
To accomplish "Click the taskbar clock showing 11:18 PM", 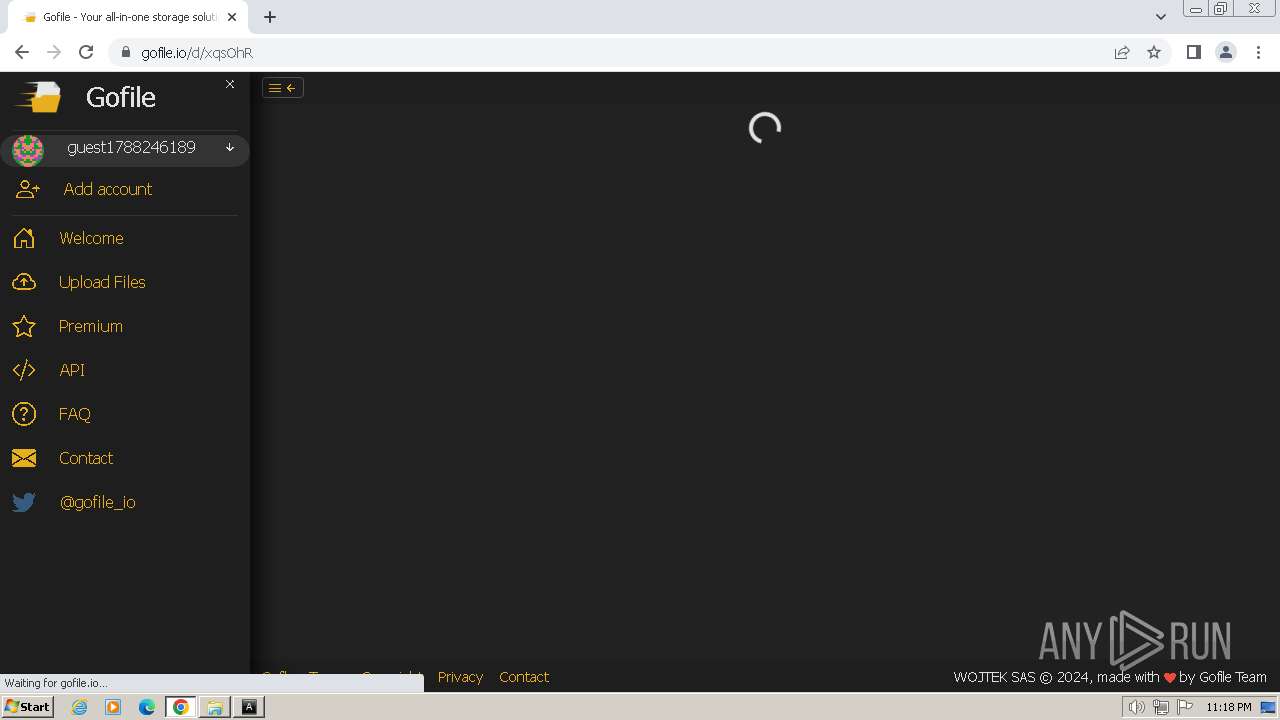I will [x=1229, y=707].
